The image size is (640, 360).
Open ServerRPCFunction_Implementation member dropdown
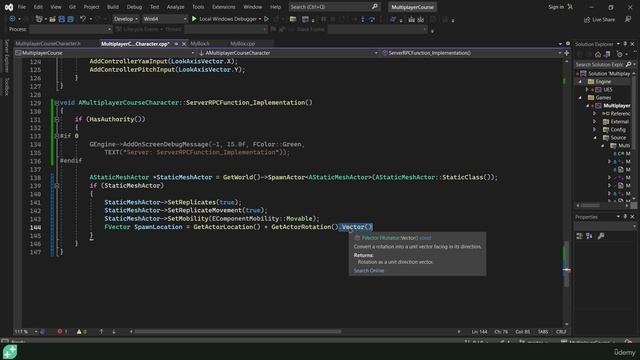471,53
